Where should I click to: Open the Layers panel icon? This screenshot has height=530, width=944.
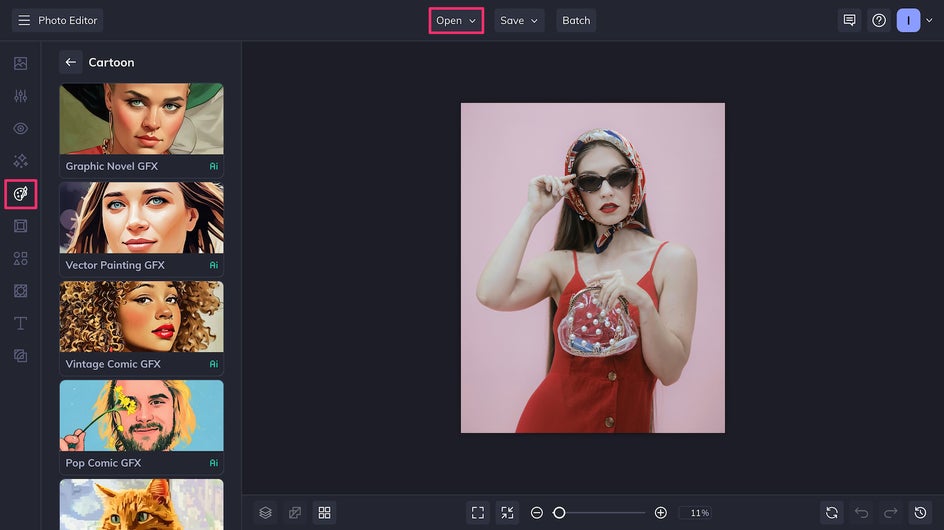click(266, 513)
